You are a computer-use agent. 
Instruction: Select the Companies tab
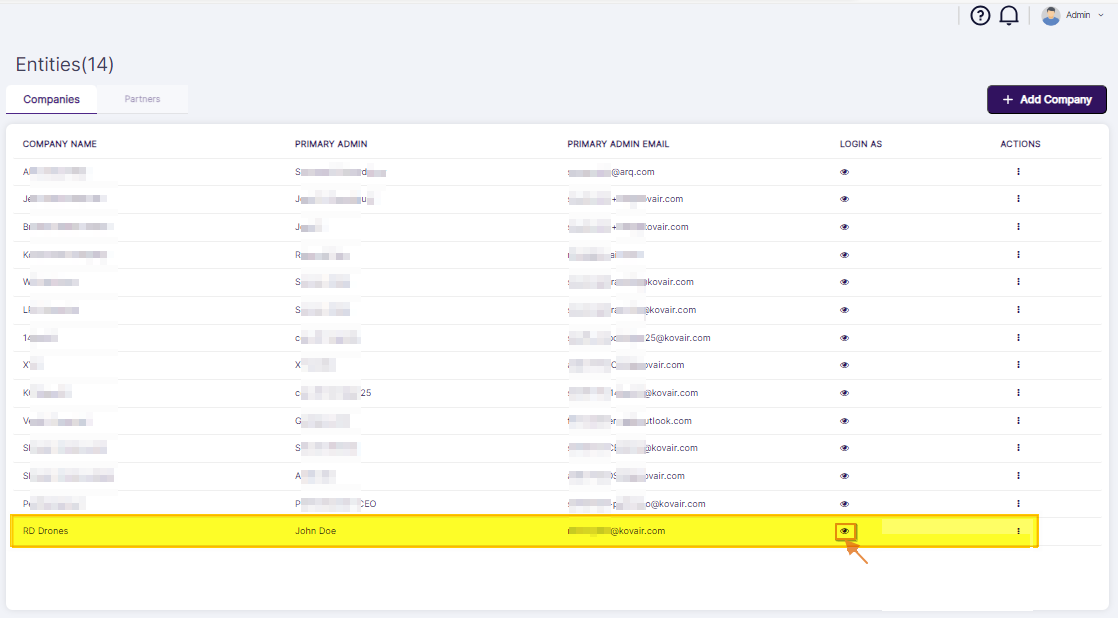(51, 100)
